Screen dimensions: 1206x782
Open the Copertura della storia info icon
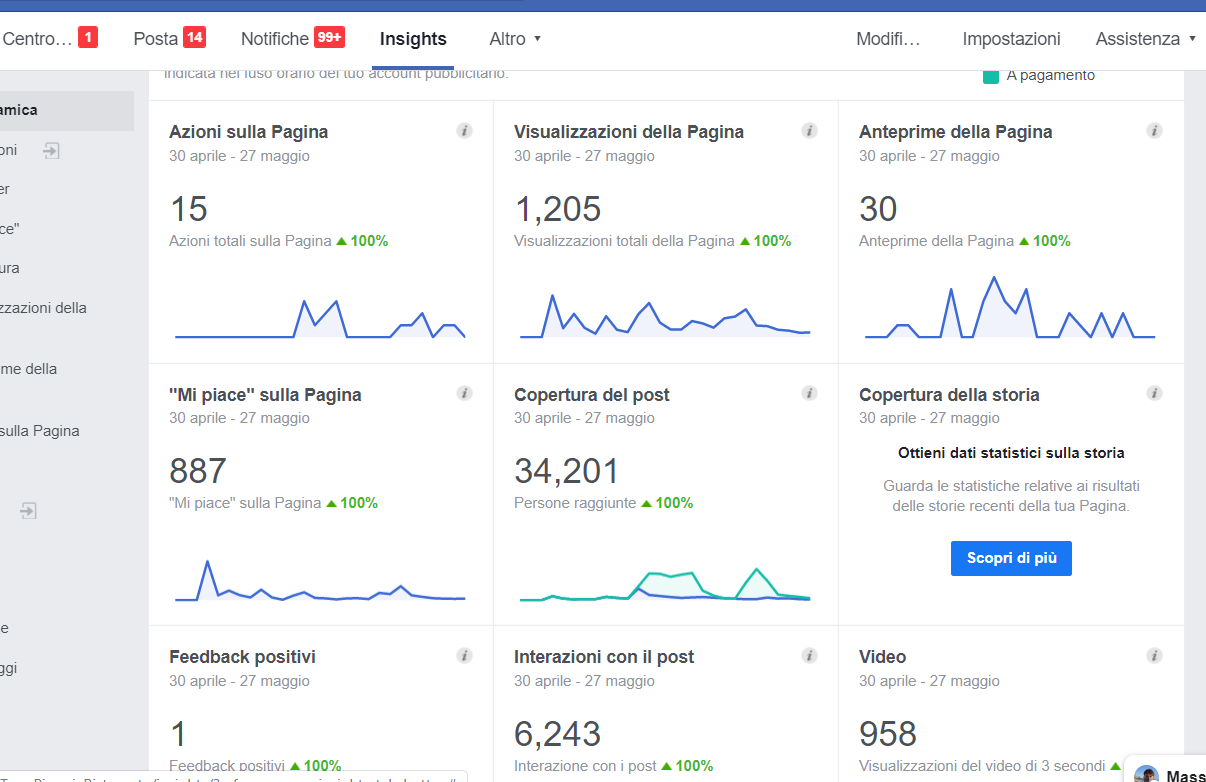1154,394
